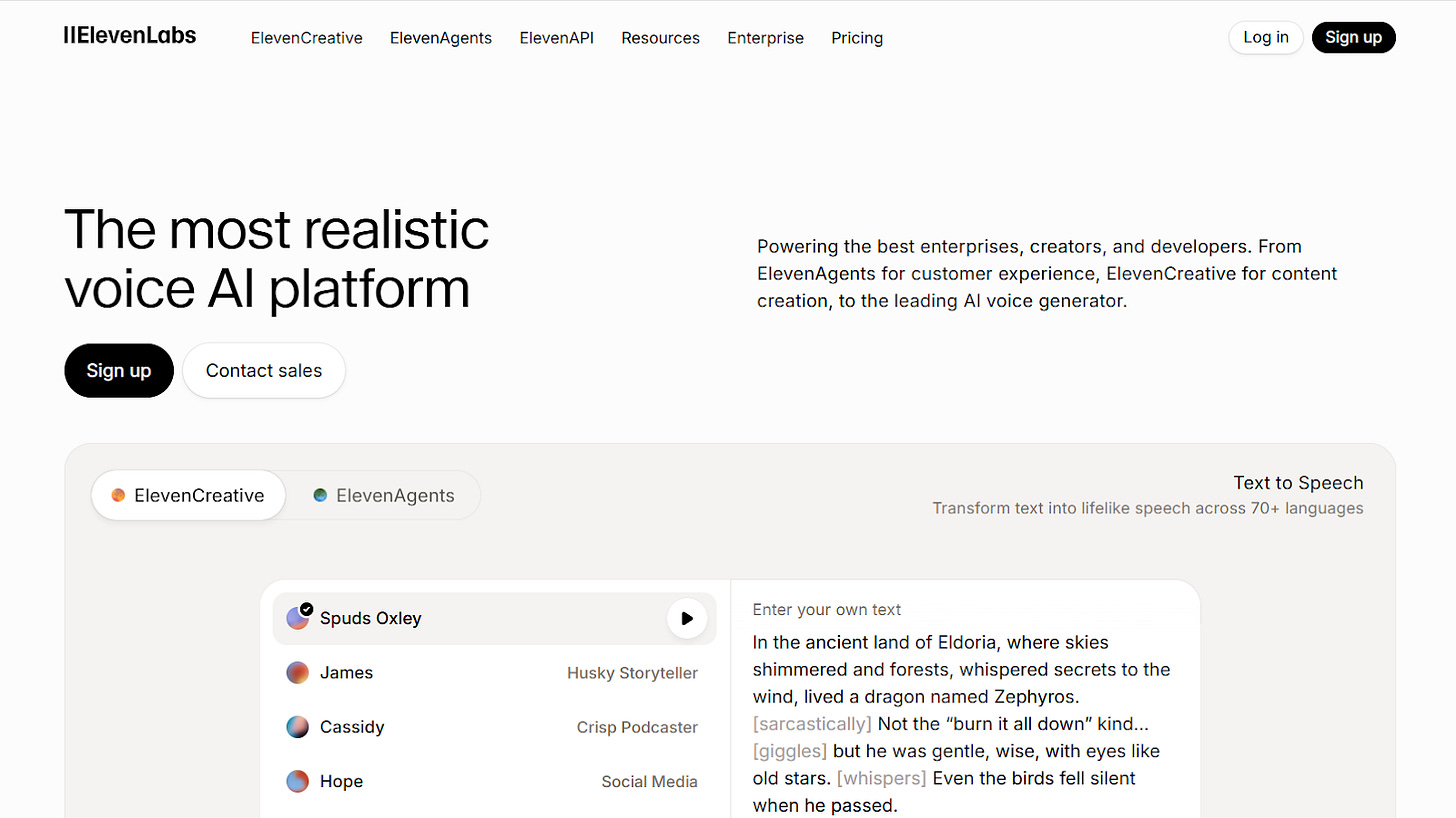Screen dimensions: 1456x818
Task: Select the Hope Social Media voice
Action: tap(495, 781)
